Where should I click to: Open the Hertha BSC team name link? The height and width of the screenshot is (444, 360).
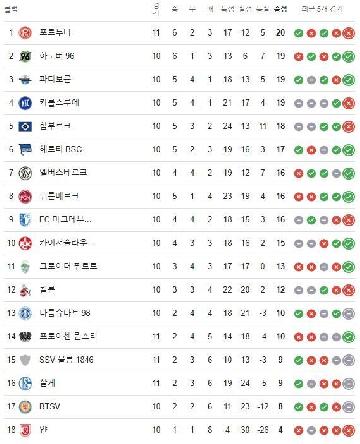pyautogui.click(x=61, y=149)
